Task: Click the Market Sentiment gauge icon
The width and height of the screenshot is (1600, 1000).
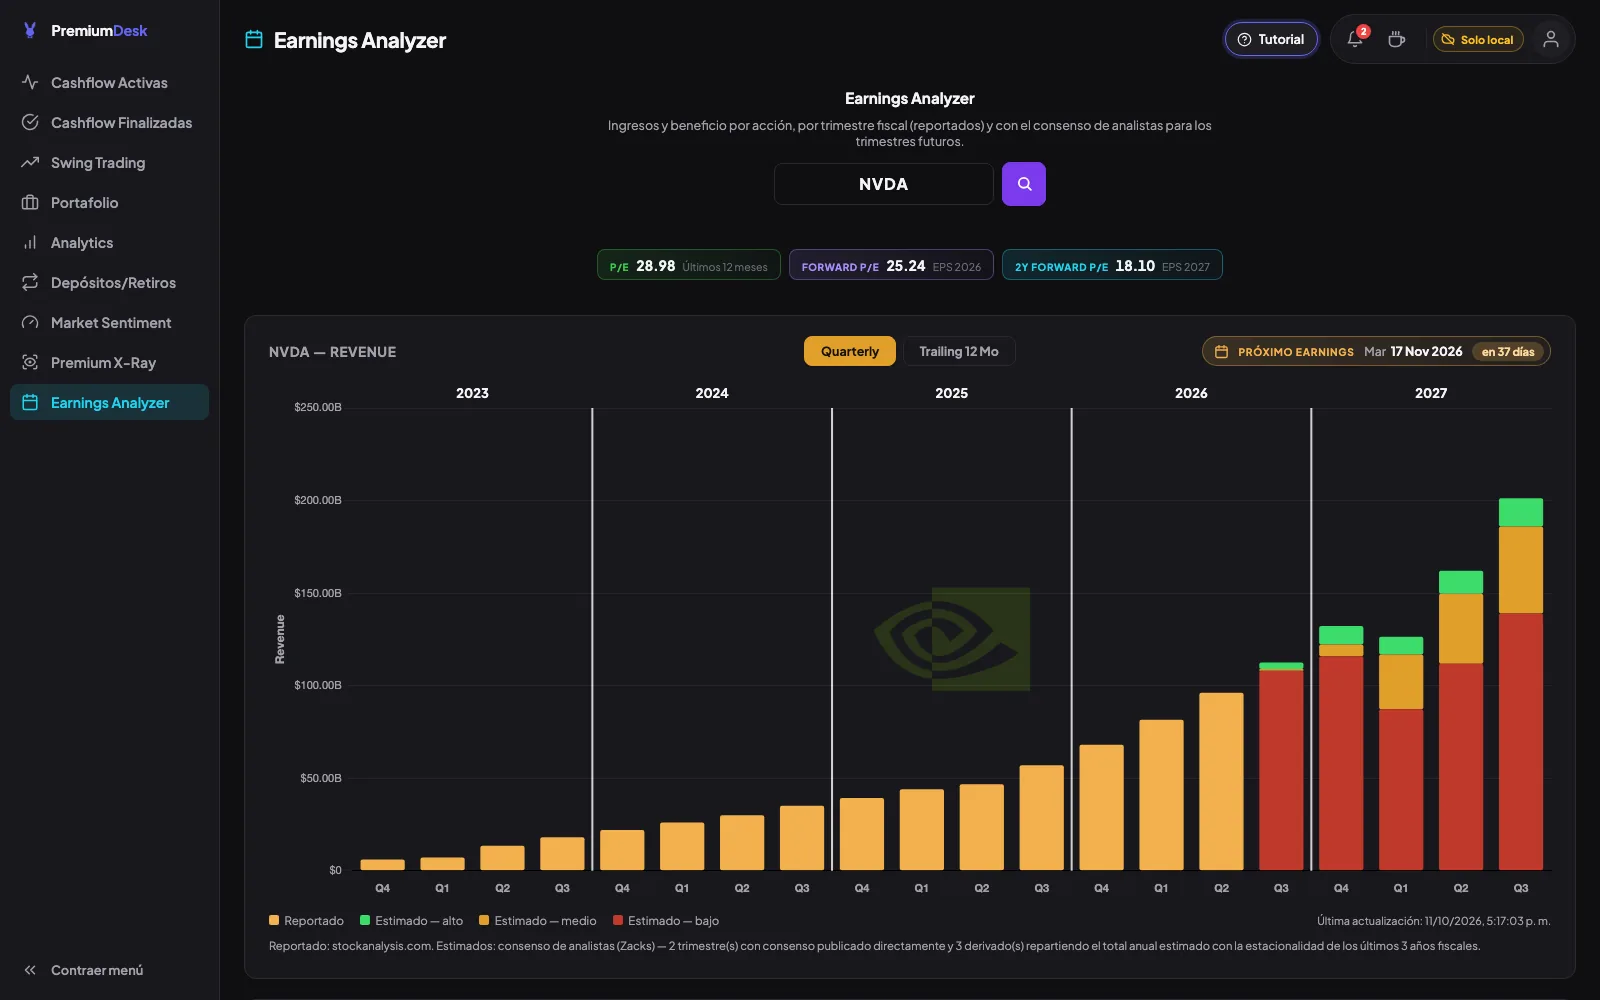Action: 30,322
